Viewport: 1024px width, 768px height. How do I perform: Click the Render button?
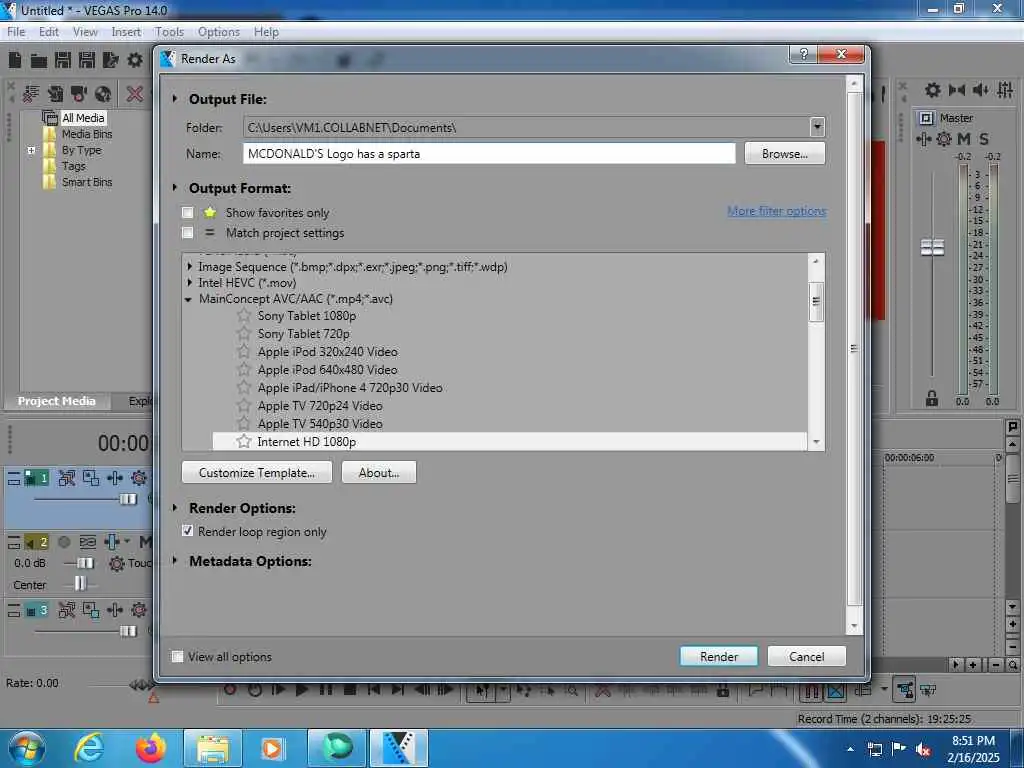tap(718, 656)
